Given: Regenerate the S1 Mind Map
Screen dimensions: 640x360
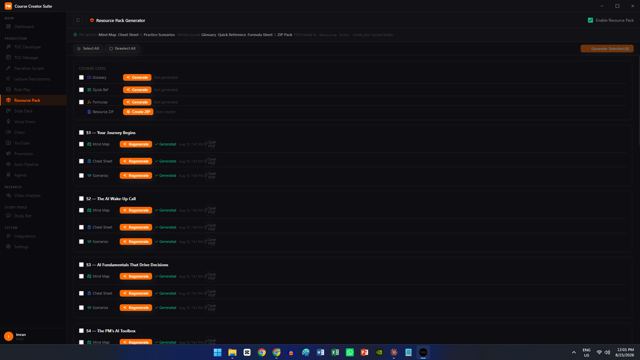Looking at the screenshot, I should pos(136,144).
